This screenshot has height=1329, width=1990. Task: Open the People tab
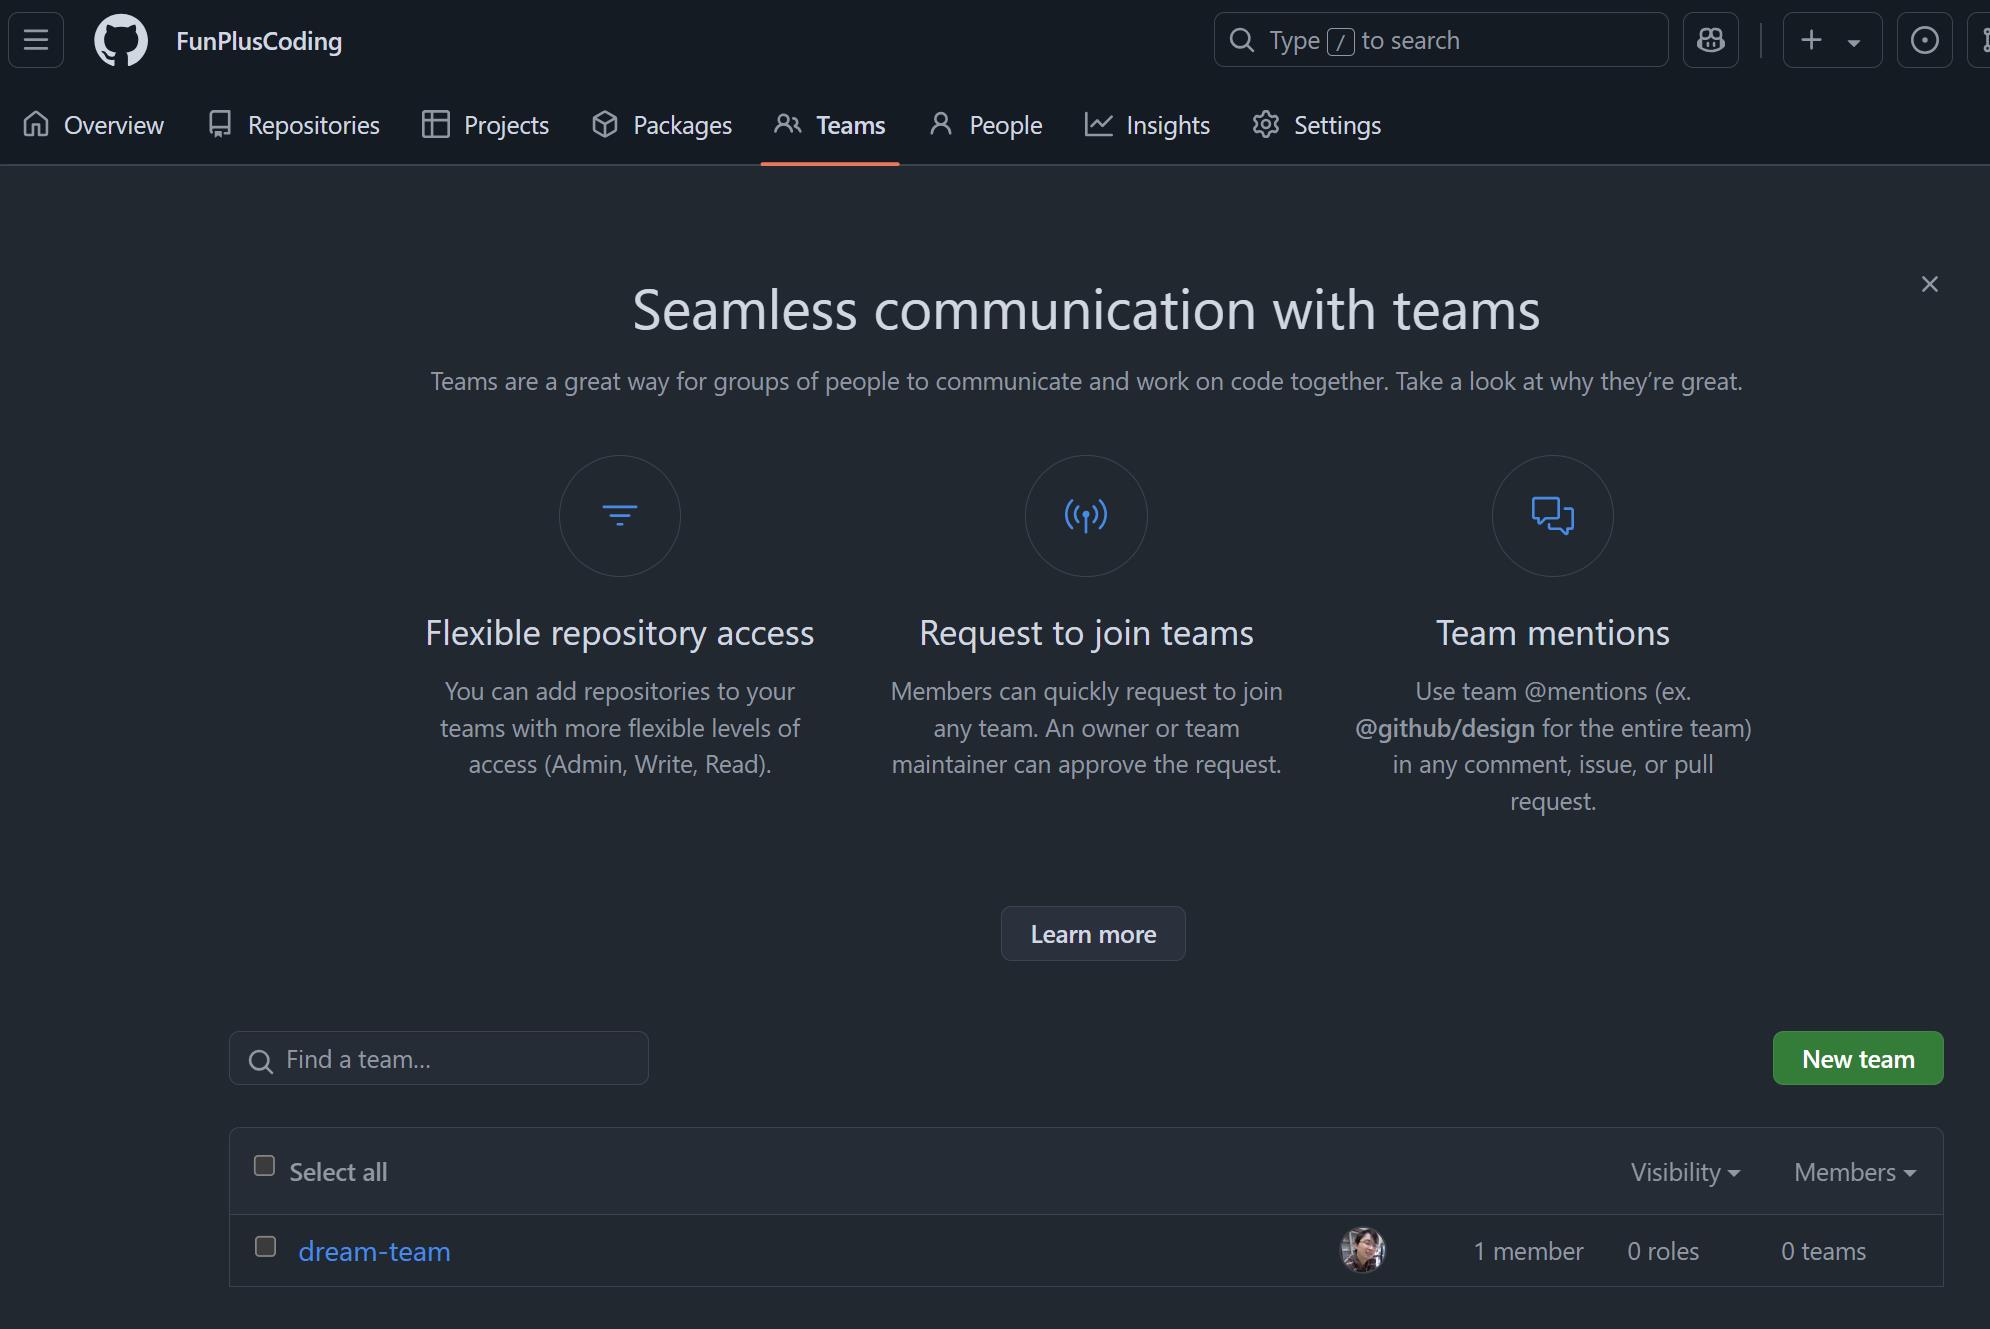[986, 125]
